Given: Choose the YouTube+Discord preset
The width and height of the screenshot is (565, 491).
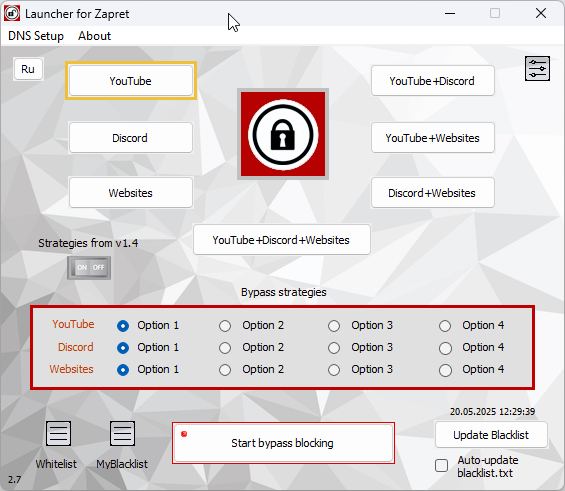Looking at the screenshot, I should click(x=432, y=81).
